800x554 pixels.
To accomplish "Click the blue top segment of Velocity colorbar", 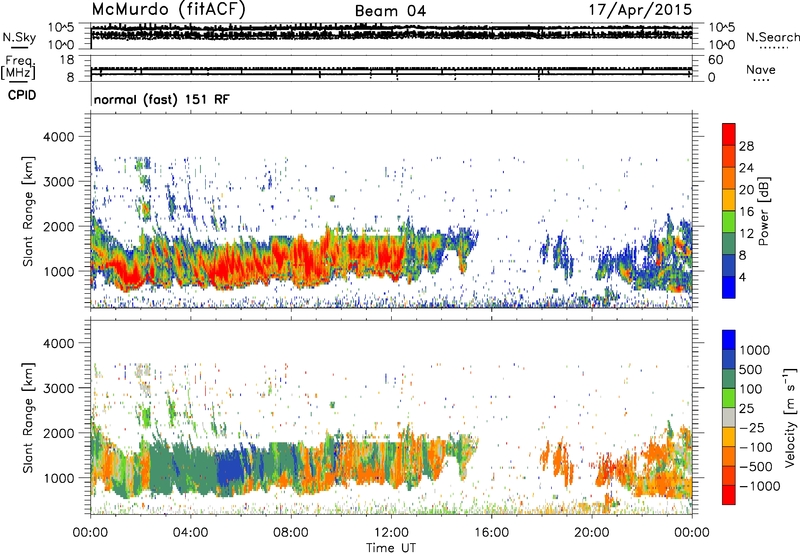I will click(729, 340).
